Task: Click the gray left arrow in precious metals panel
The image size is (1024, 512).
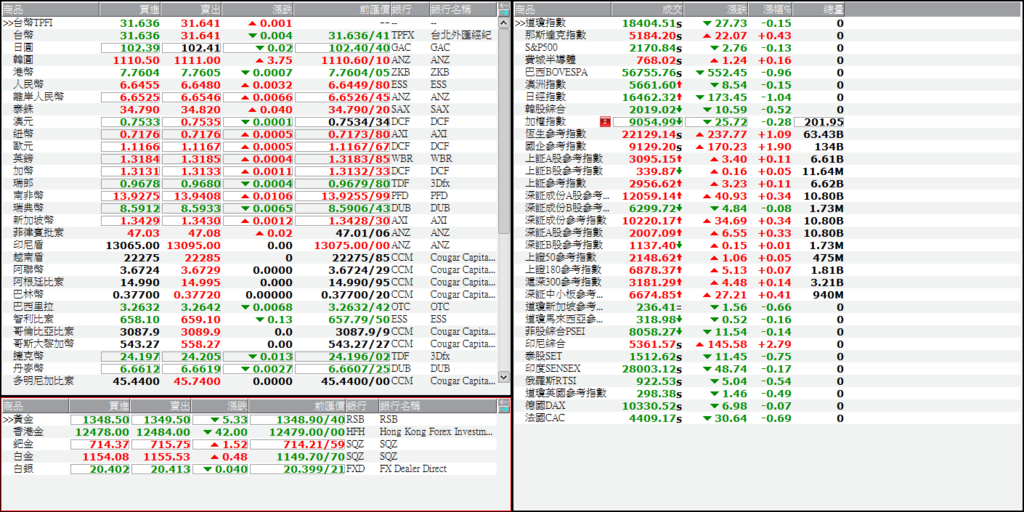Action: [x=504, y=402]
